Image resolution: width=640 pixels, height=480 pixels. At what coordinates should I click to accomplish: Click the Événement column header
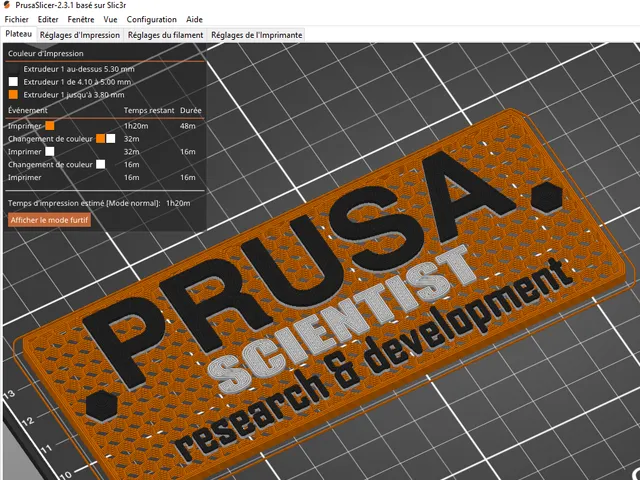pyautogui.click(x=28, y=110)
